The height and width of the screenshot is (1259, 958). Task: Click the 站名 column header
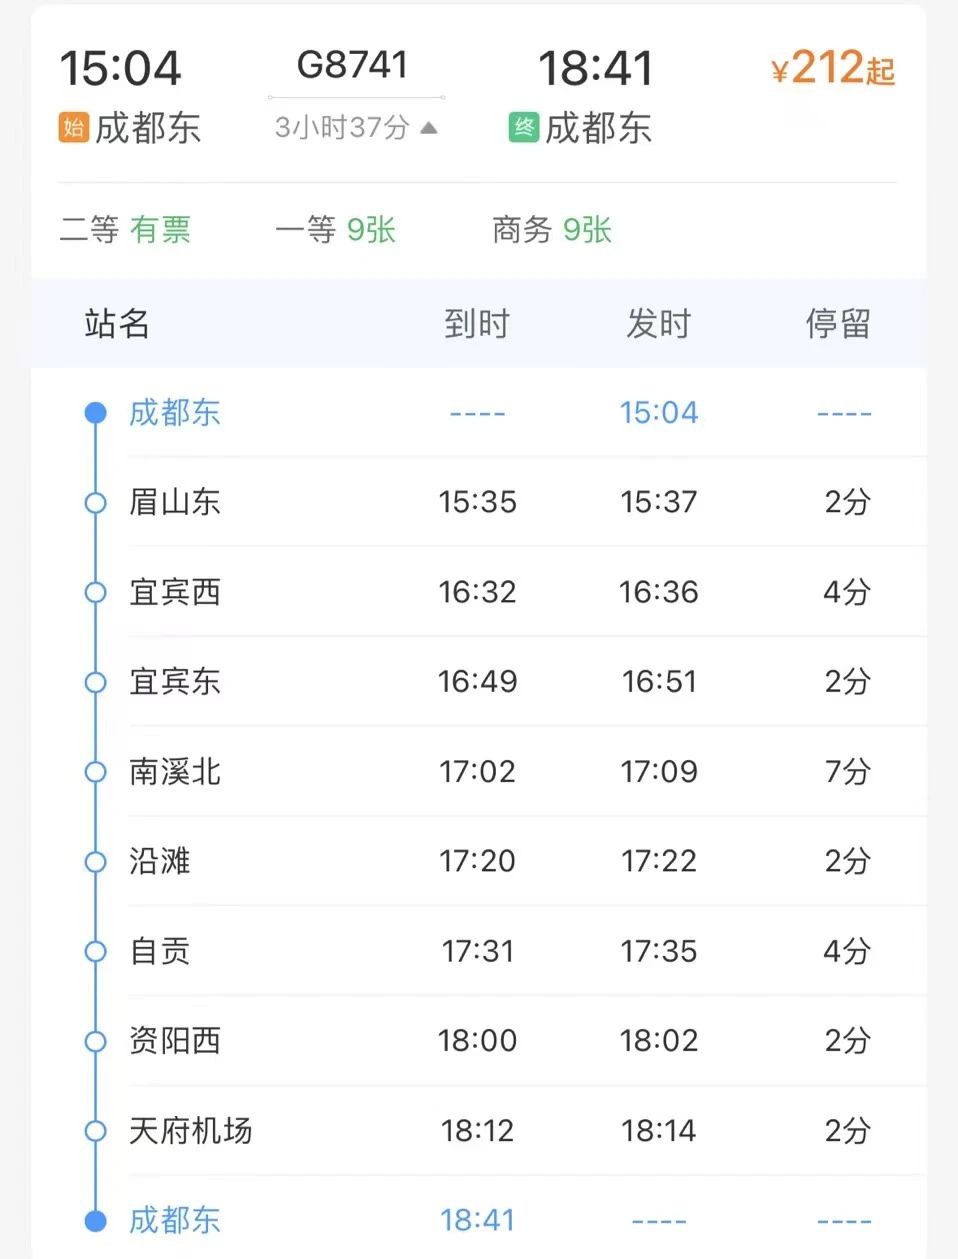coord(117,324)
